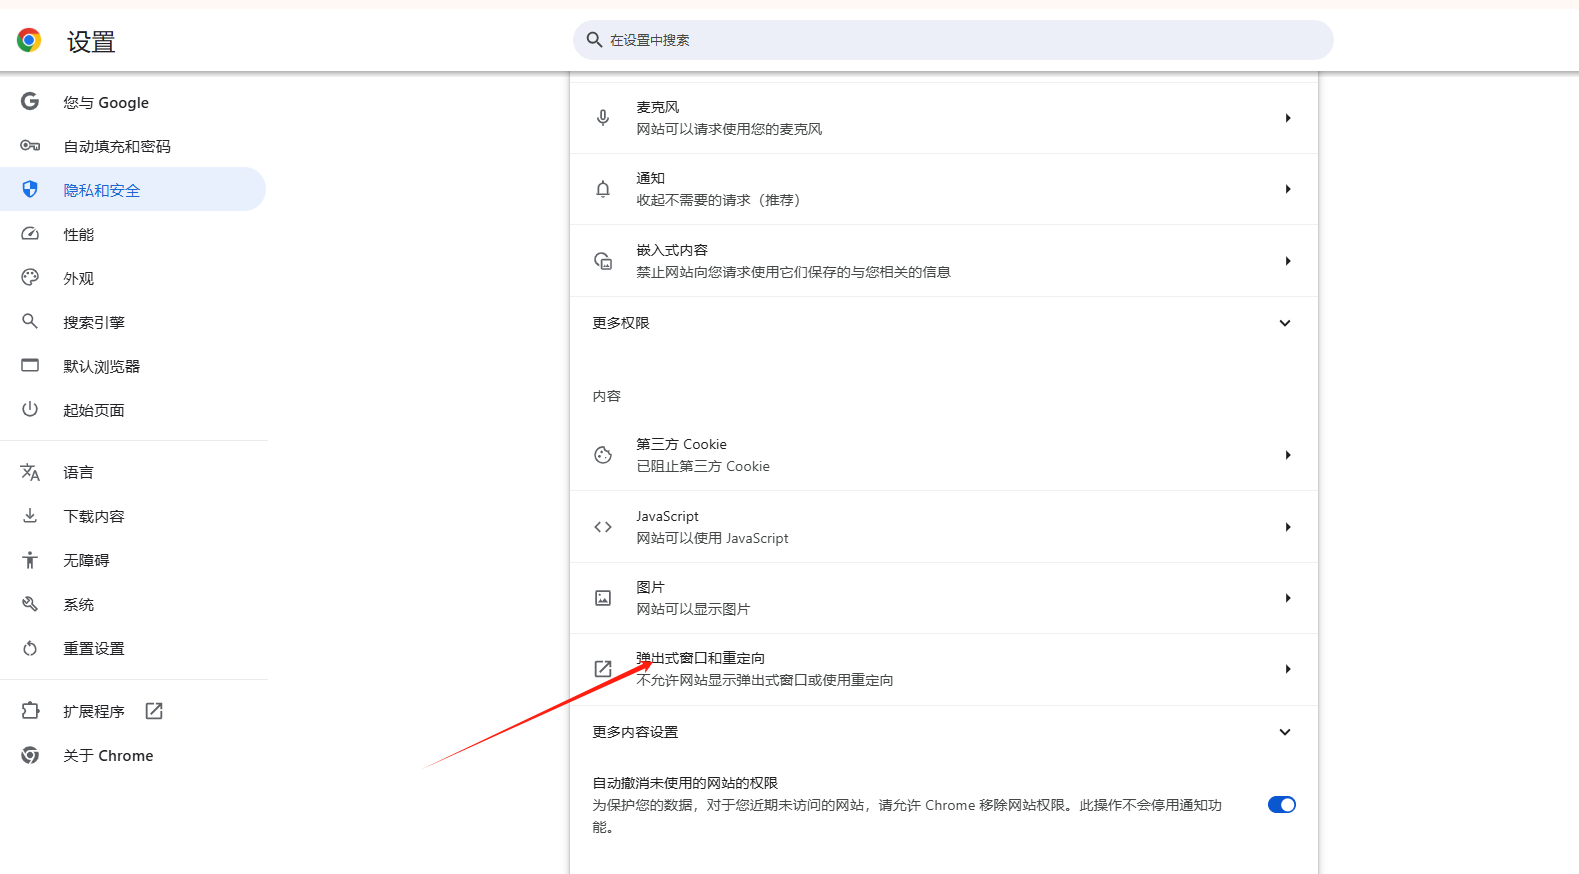
Task: Click the shield icon for 隐私和安全
Action: coord(30,190)
